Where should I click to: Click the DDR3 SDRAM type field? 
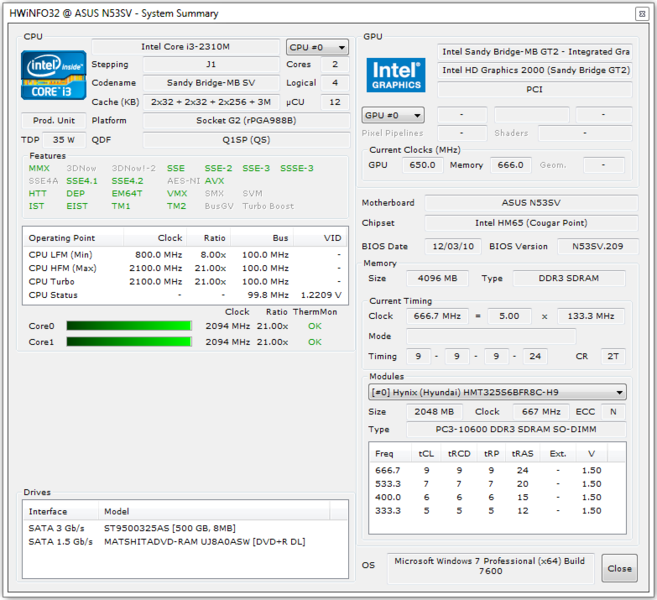569,278
